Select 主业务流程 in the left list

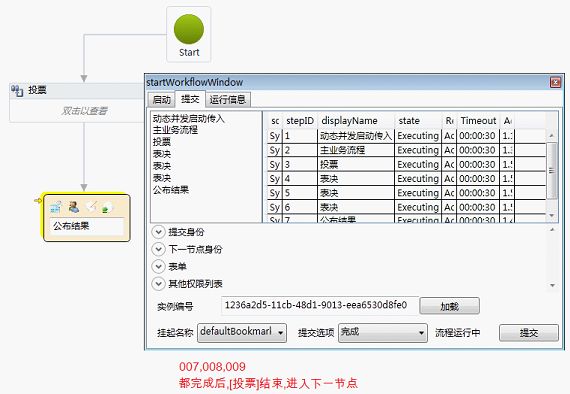coord(175,130)
